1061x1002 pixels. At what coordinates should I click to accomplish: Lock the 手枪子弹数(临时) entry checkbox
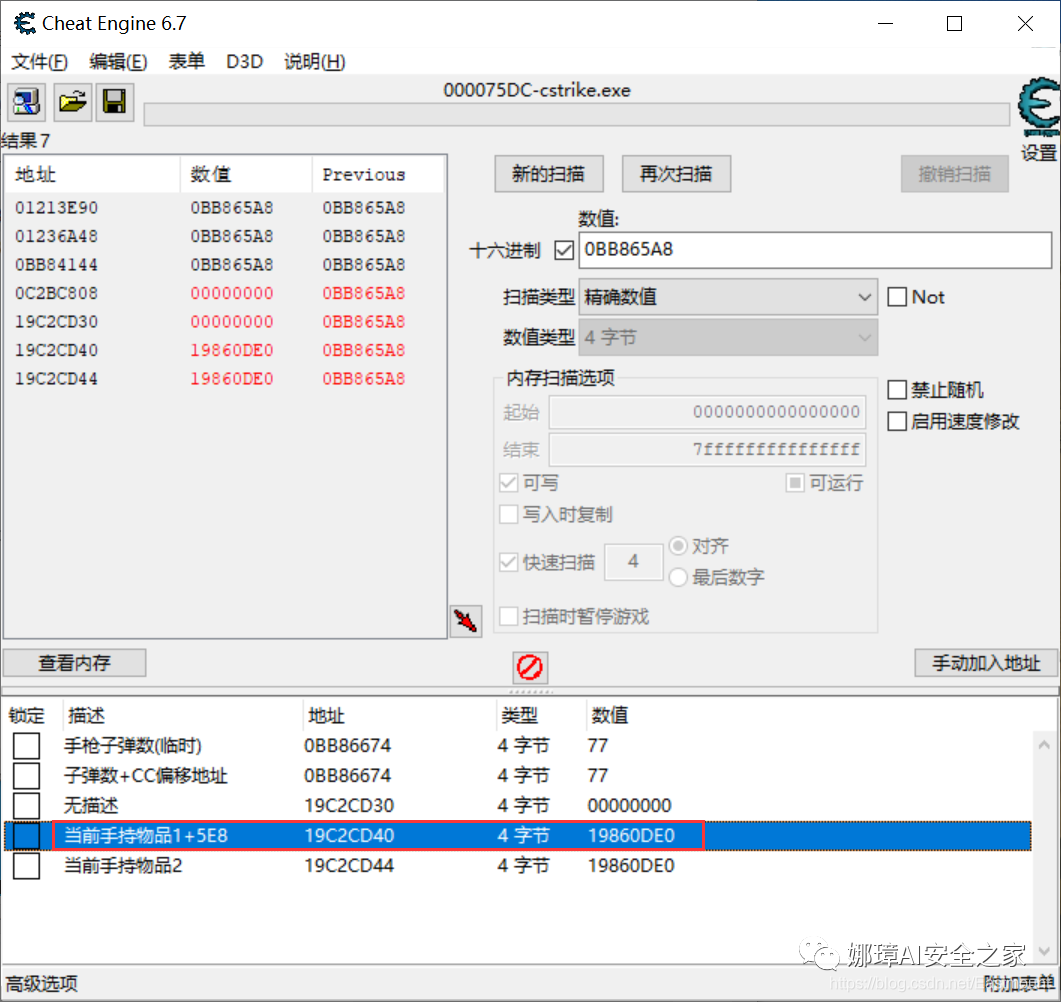pyautogui.click(x=26, y=746)
